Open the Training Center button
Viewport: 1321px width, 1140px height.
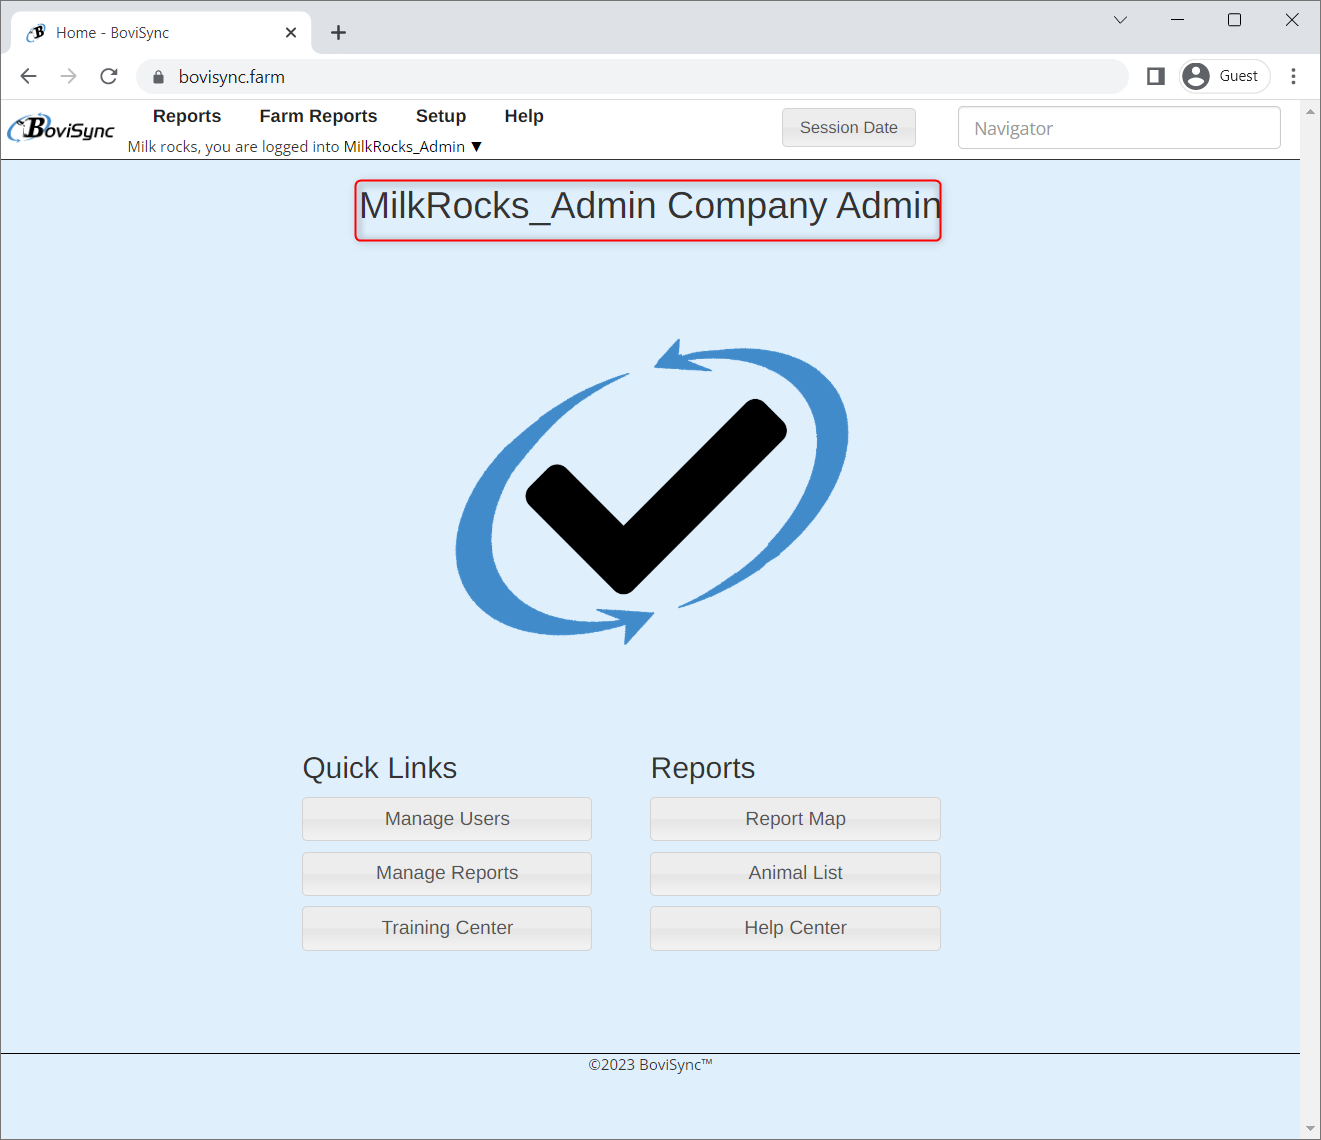coord(447,928)
